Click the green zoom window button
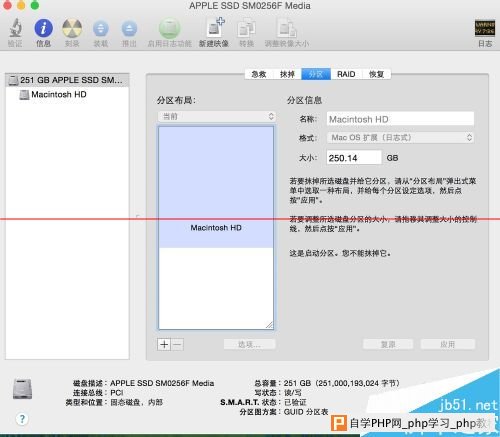Screen dimensions: 500x437 coord(35,5)
